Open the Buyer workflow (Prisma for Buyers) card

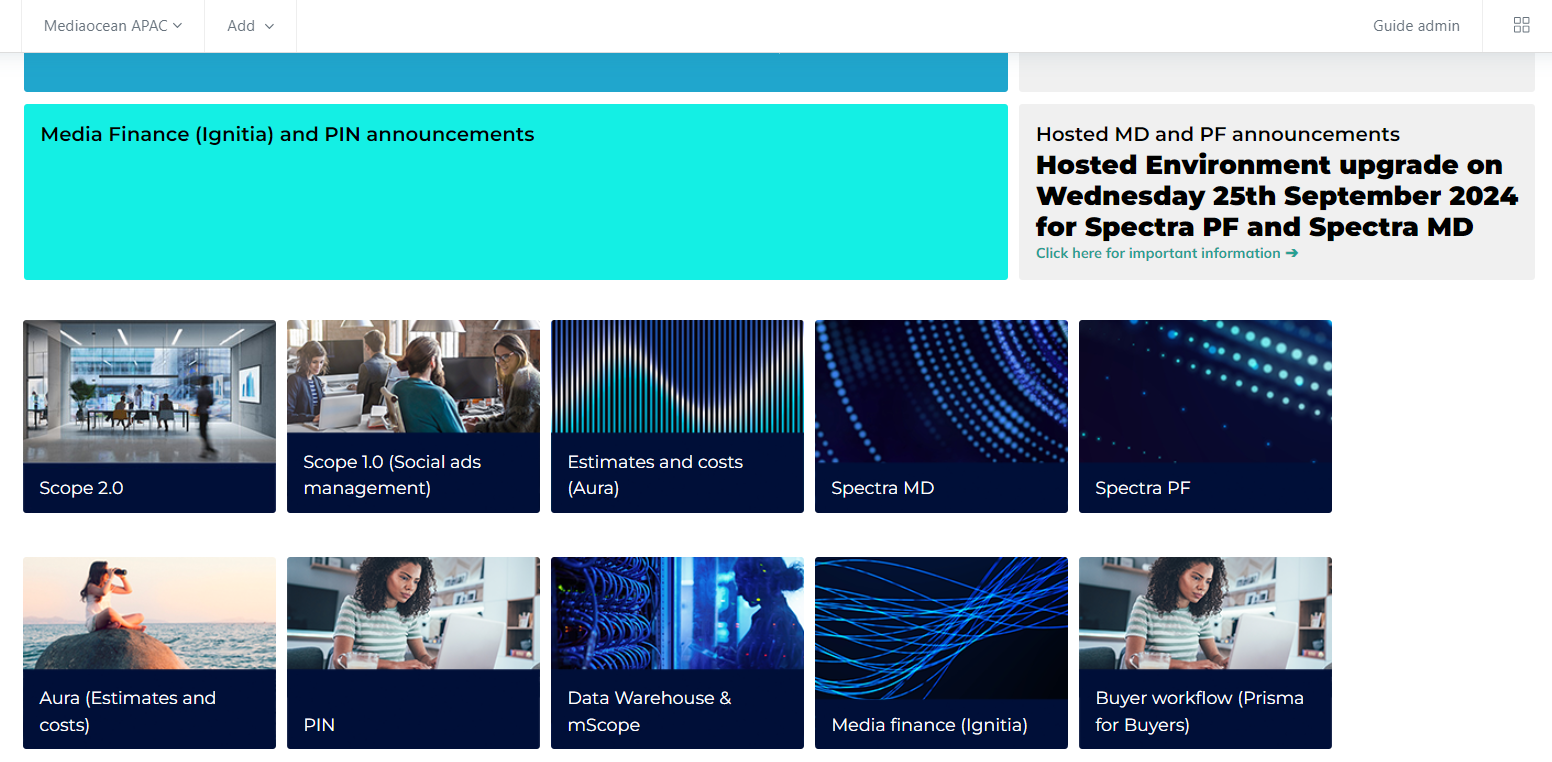click(1205, 652)
